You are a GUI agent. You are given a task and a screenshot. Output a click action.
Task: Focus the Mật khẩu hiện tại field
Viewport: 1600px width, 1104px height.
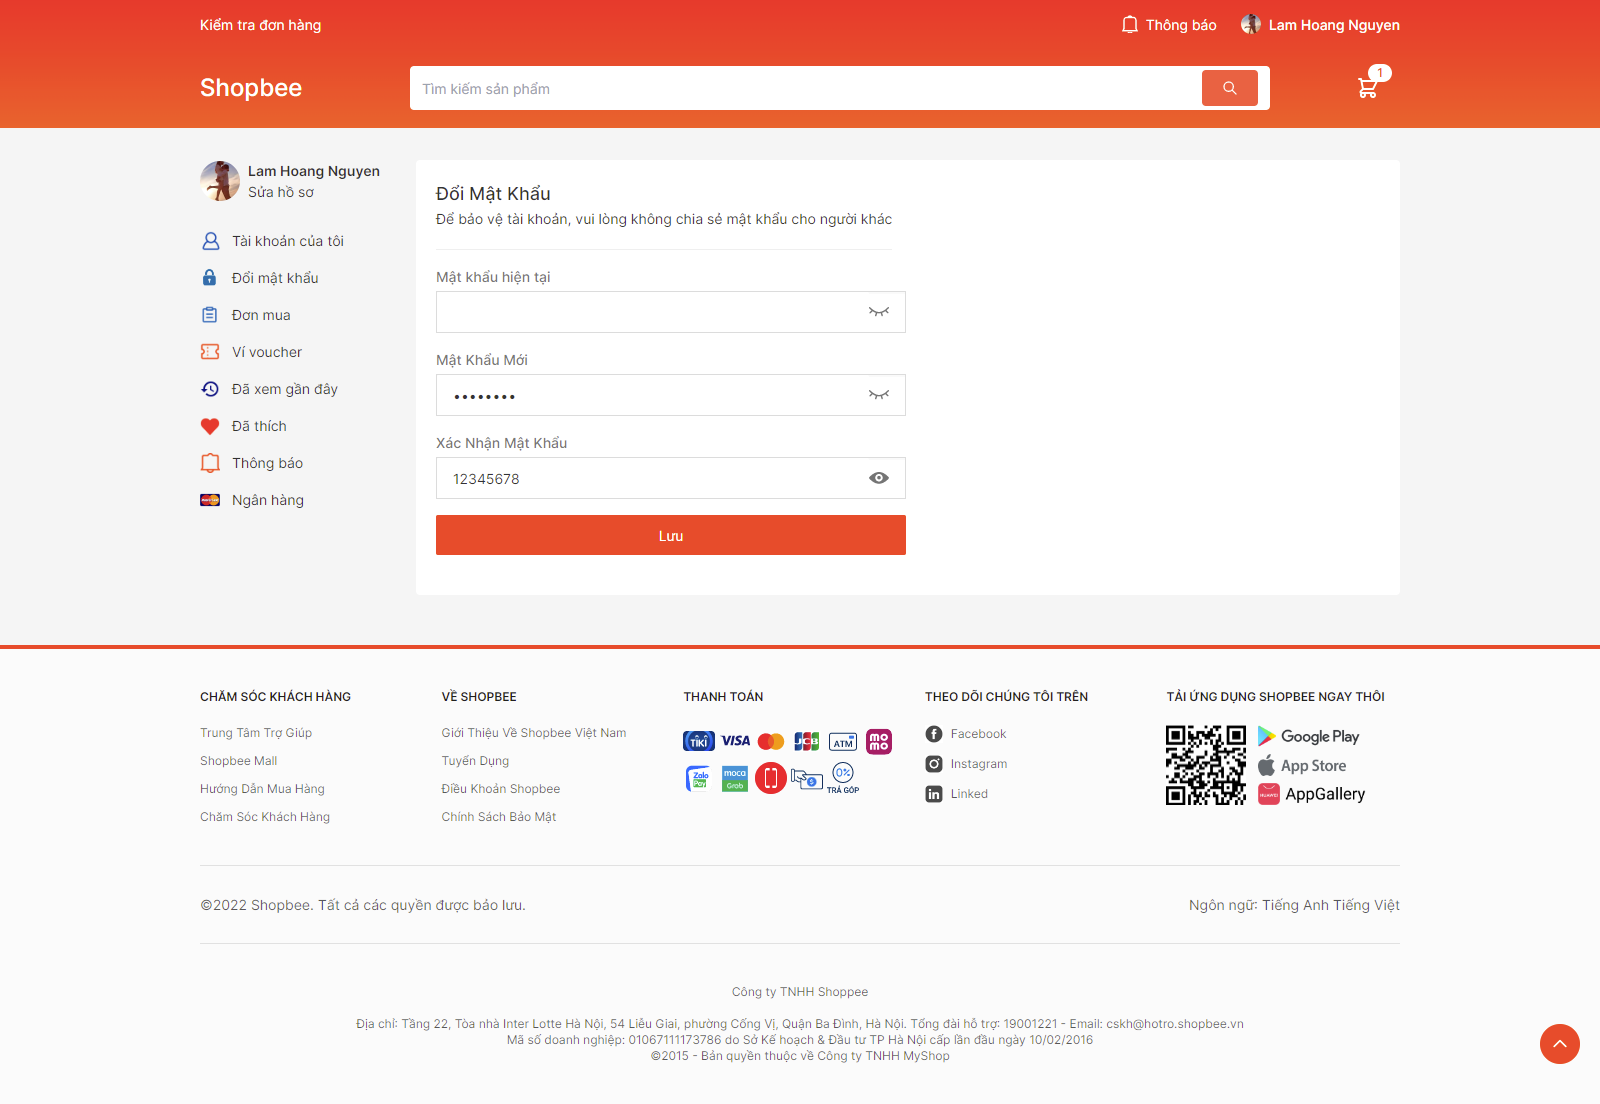point(671,312)
